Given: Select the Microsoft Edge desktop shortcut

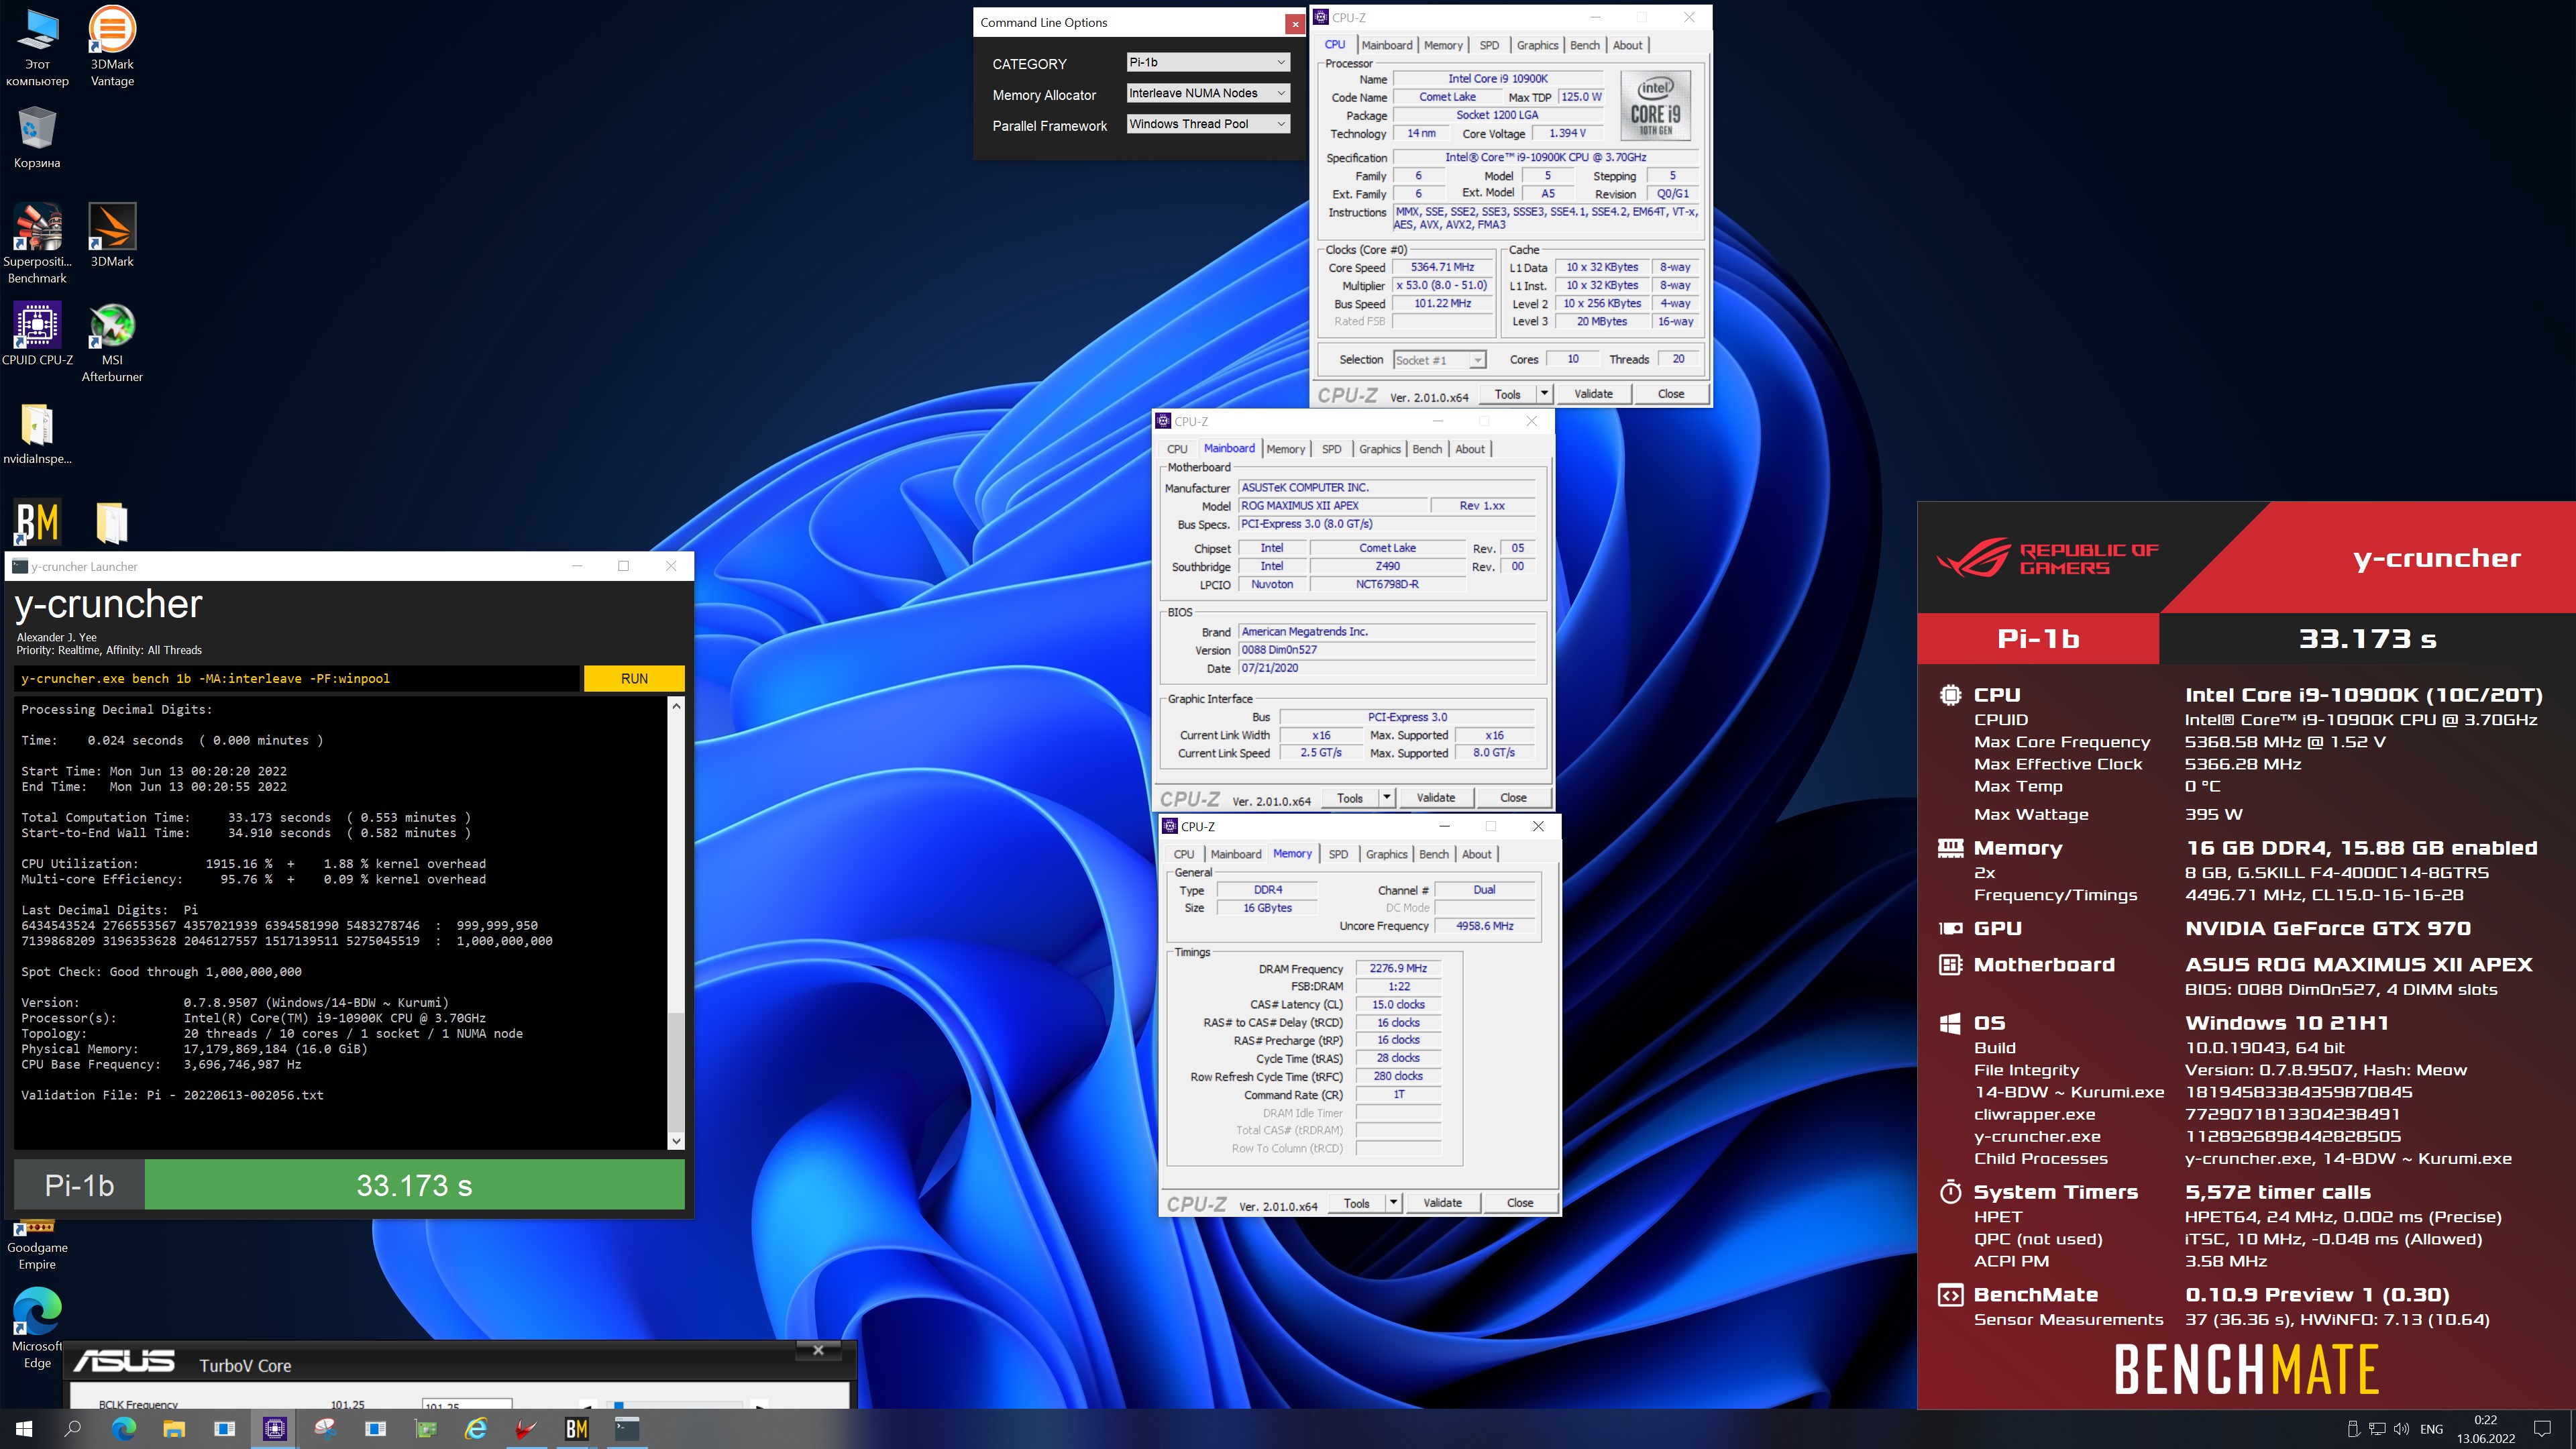Looking at the screenshot, I should pyautogui.click(x=37, y=1328).
